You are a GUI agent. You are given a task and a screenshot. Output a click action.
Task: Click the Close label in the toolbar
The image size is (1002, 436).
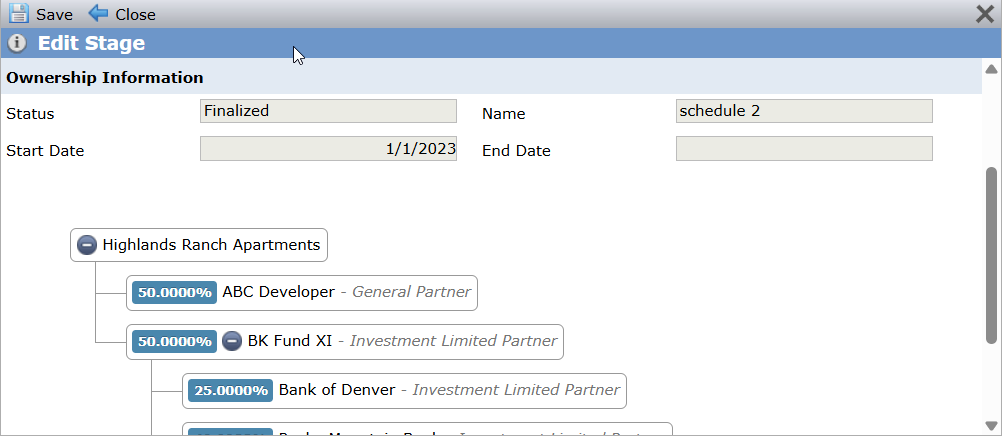click(135, 14)
